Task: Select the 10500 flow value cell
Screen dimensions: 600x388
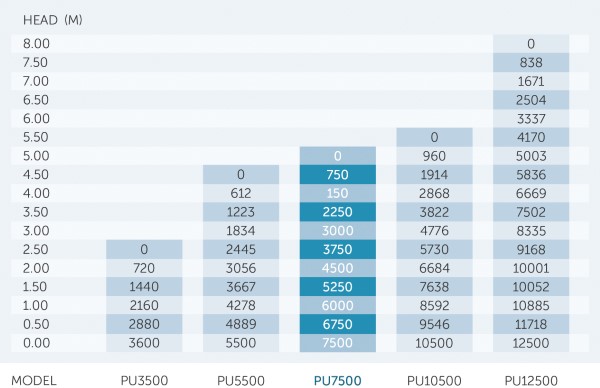Action: click(434, 343)
